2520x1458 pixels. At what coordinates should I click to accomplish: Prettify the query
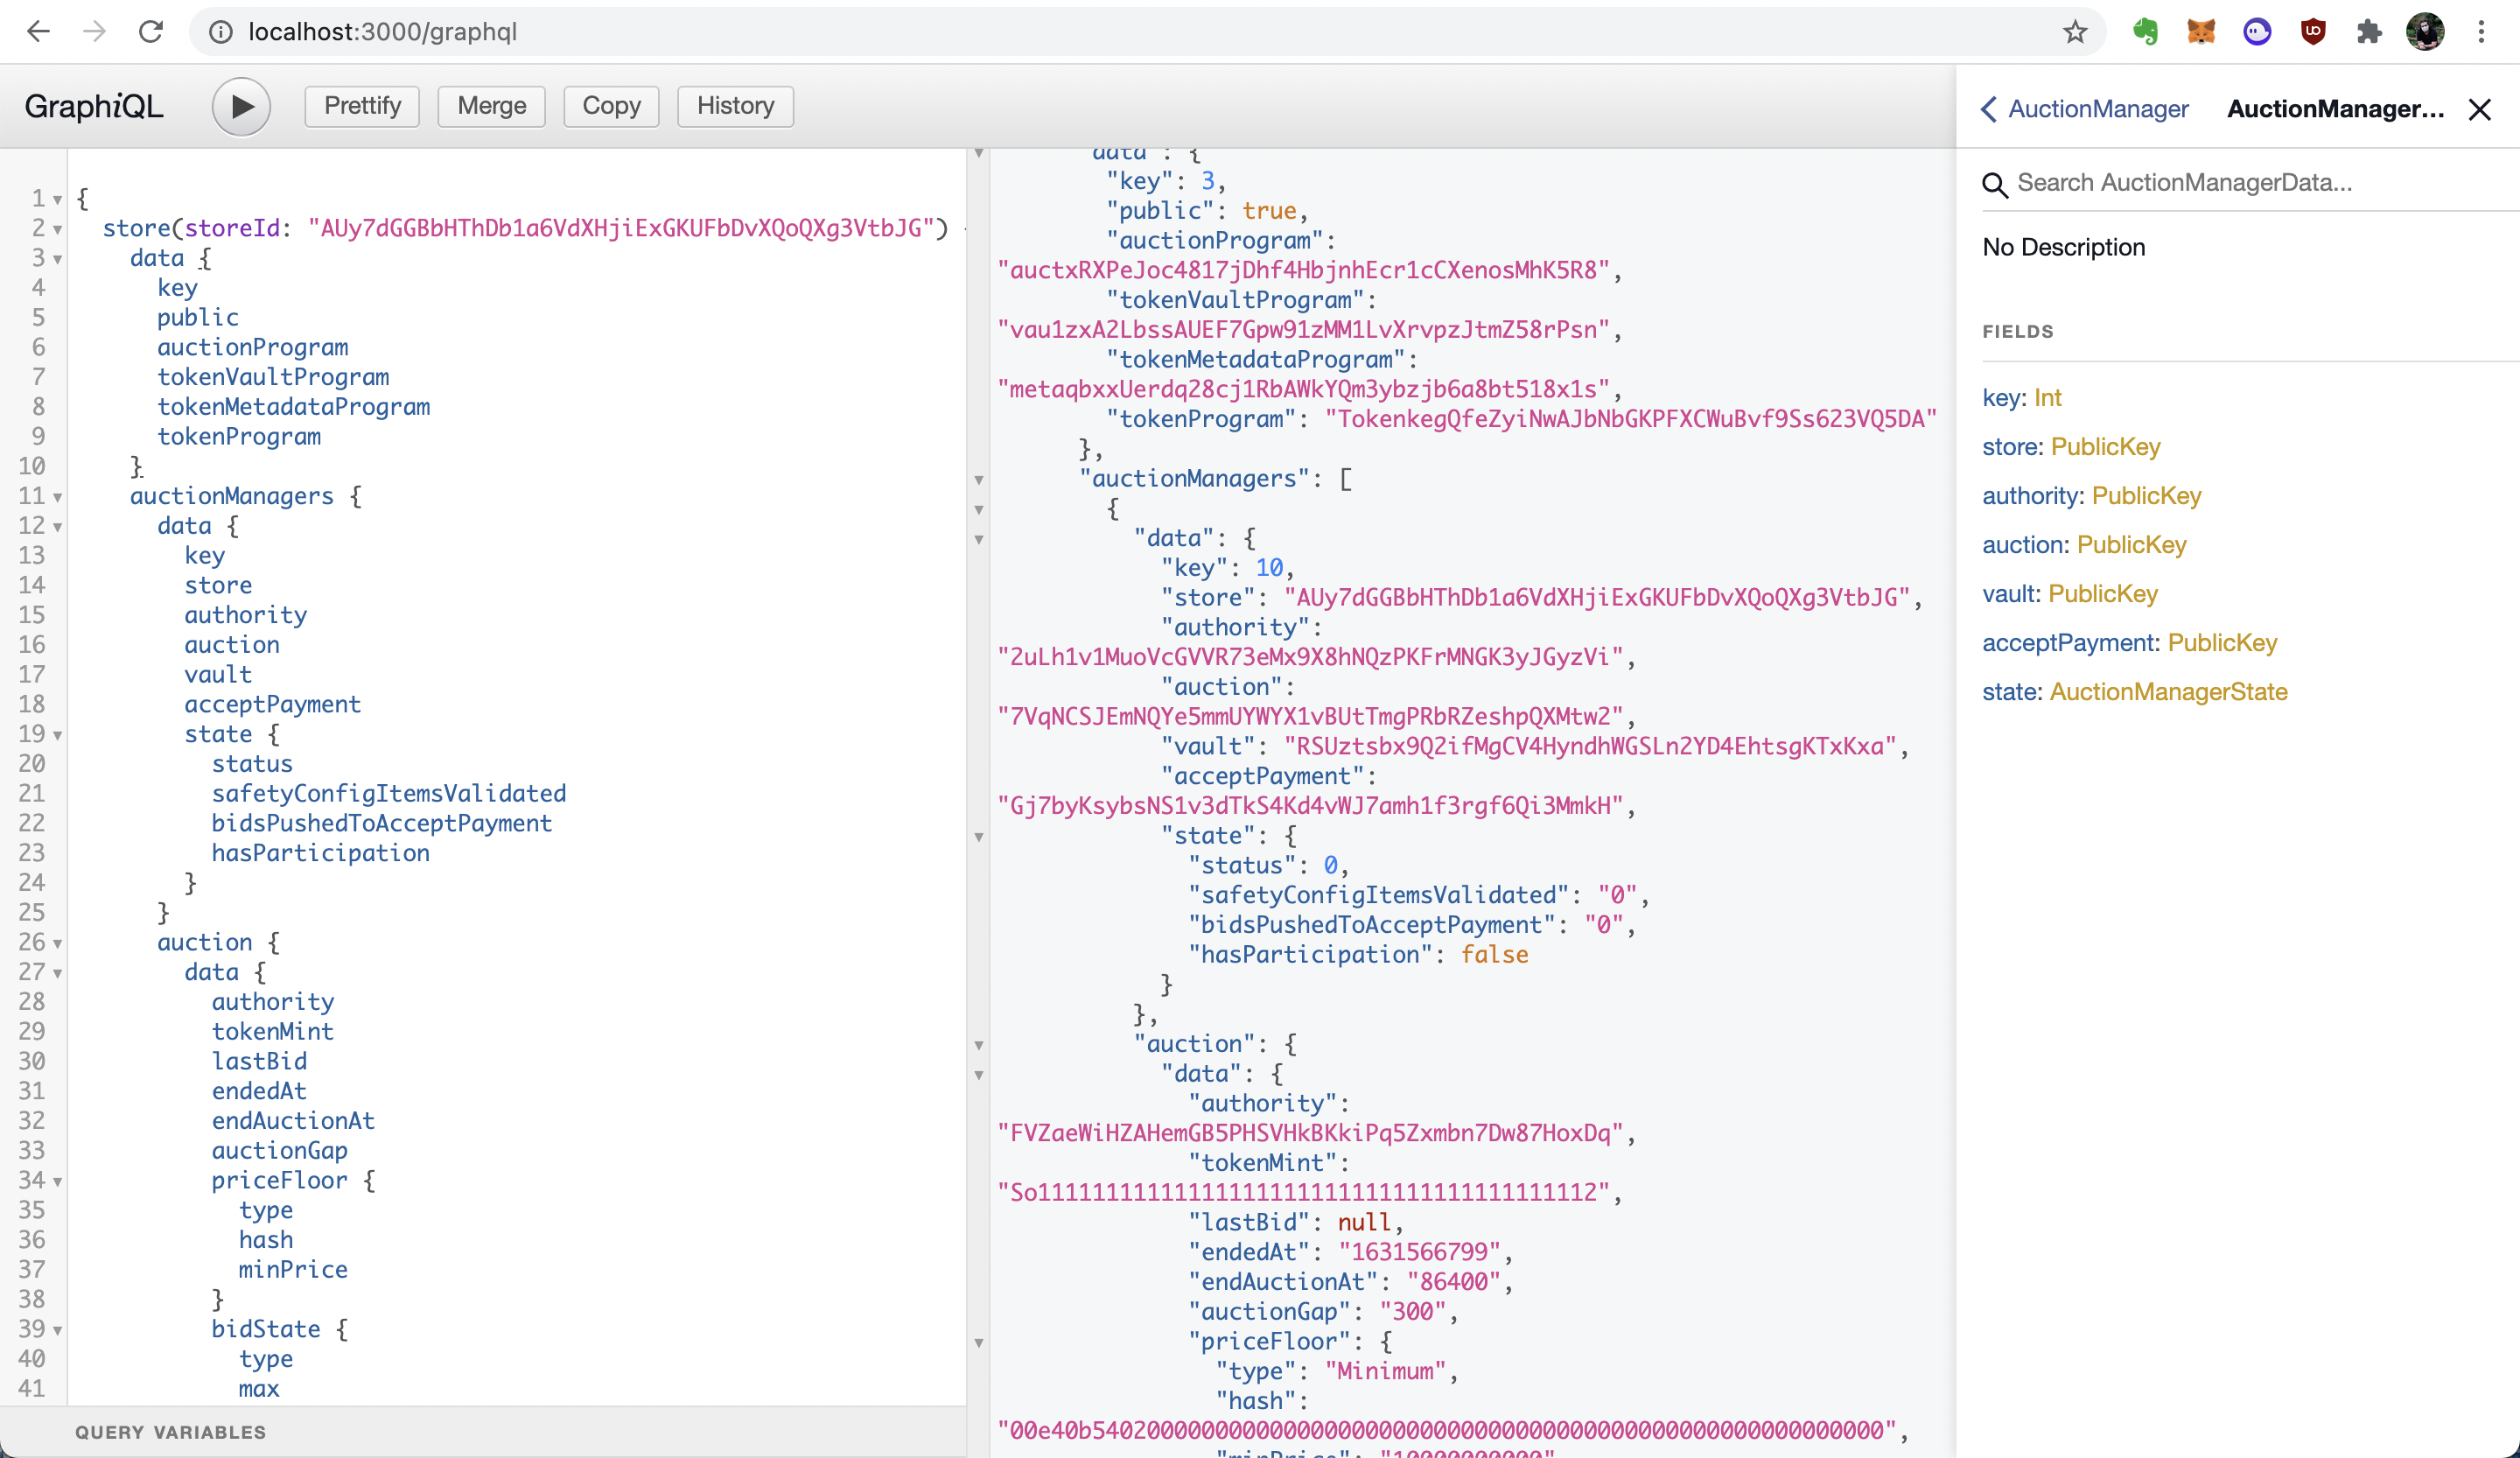(x=362, y=106)
